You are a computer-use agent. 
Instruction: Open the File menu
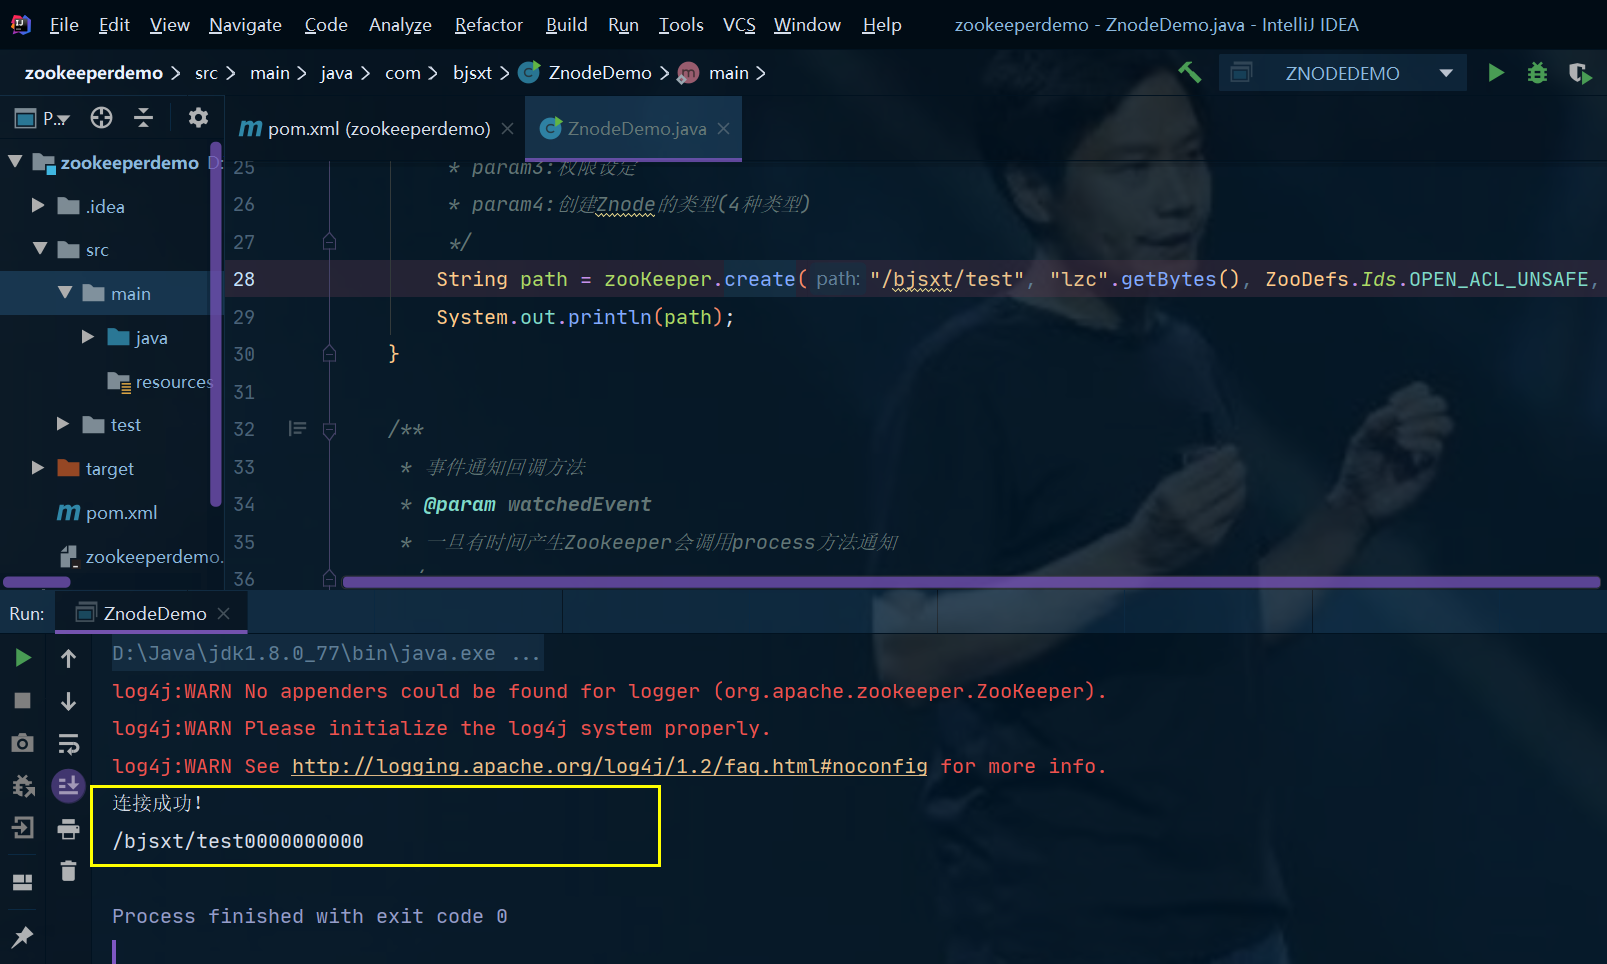pos(64,25)
